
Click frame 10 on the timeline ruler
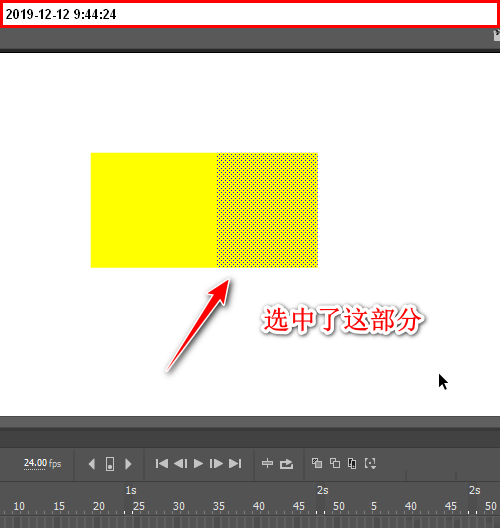click(19, 506)
